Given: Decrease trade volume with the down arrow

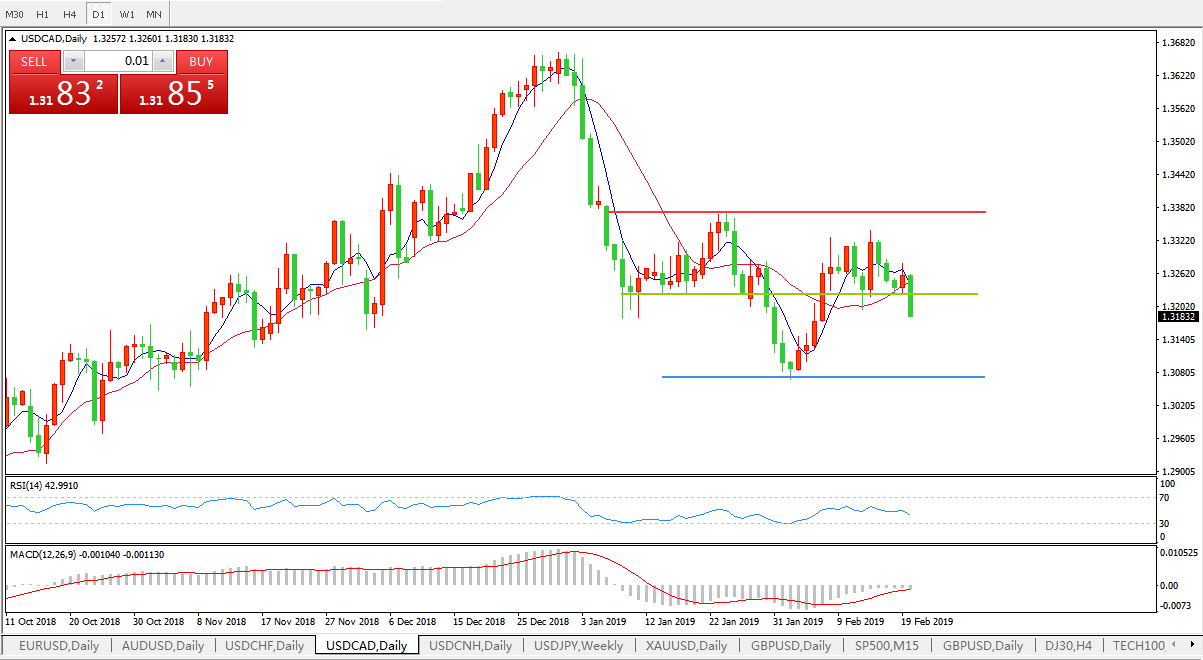Looking at the screenshot, I should pyautogui.click(x=74, y=61).
